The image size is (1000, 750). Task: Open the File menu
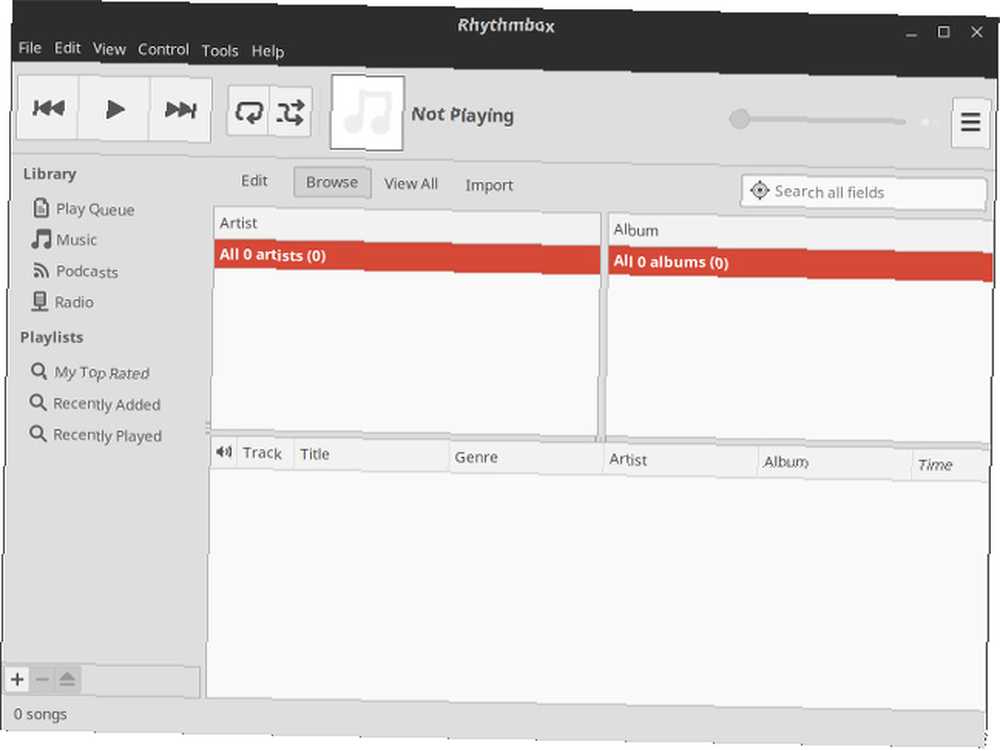coord(30,48)
